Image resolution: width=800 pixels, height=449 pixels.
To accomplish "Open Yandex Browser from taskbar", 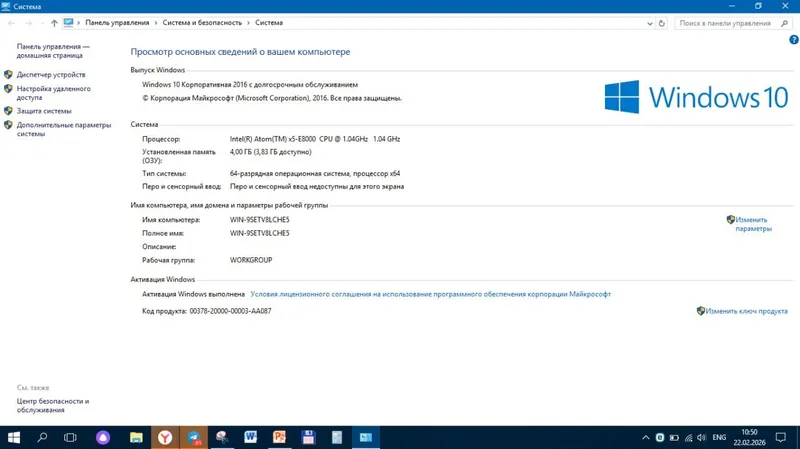I will (165, 437).
